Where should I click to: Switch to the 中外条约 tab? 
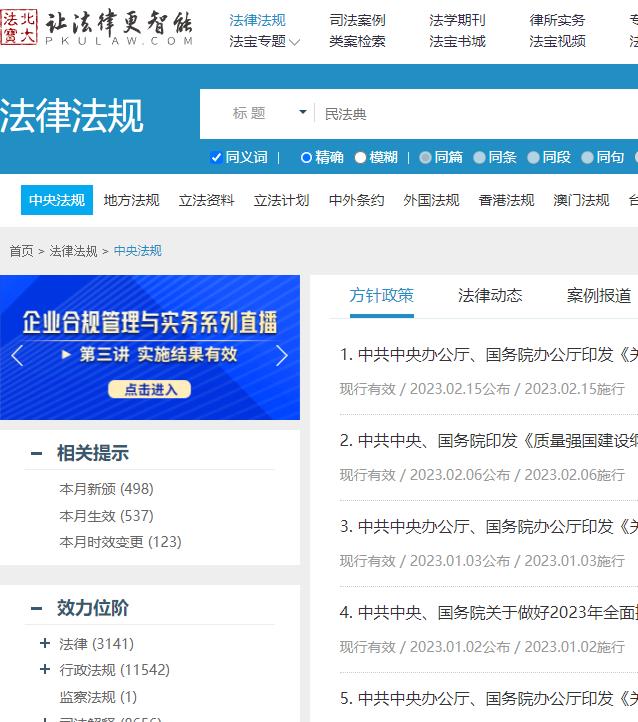coord(357,200)
